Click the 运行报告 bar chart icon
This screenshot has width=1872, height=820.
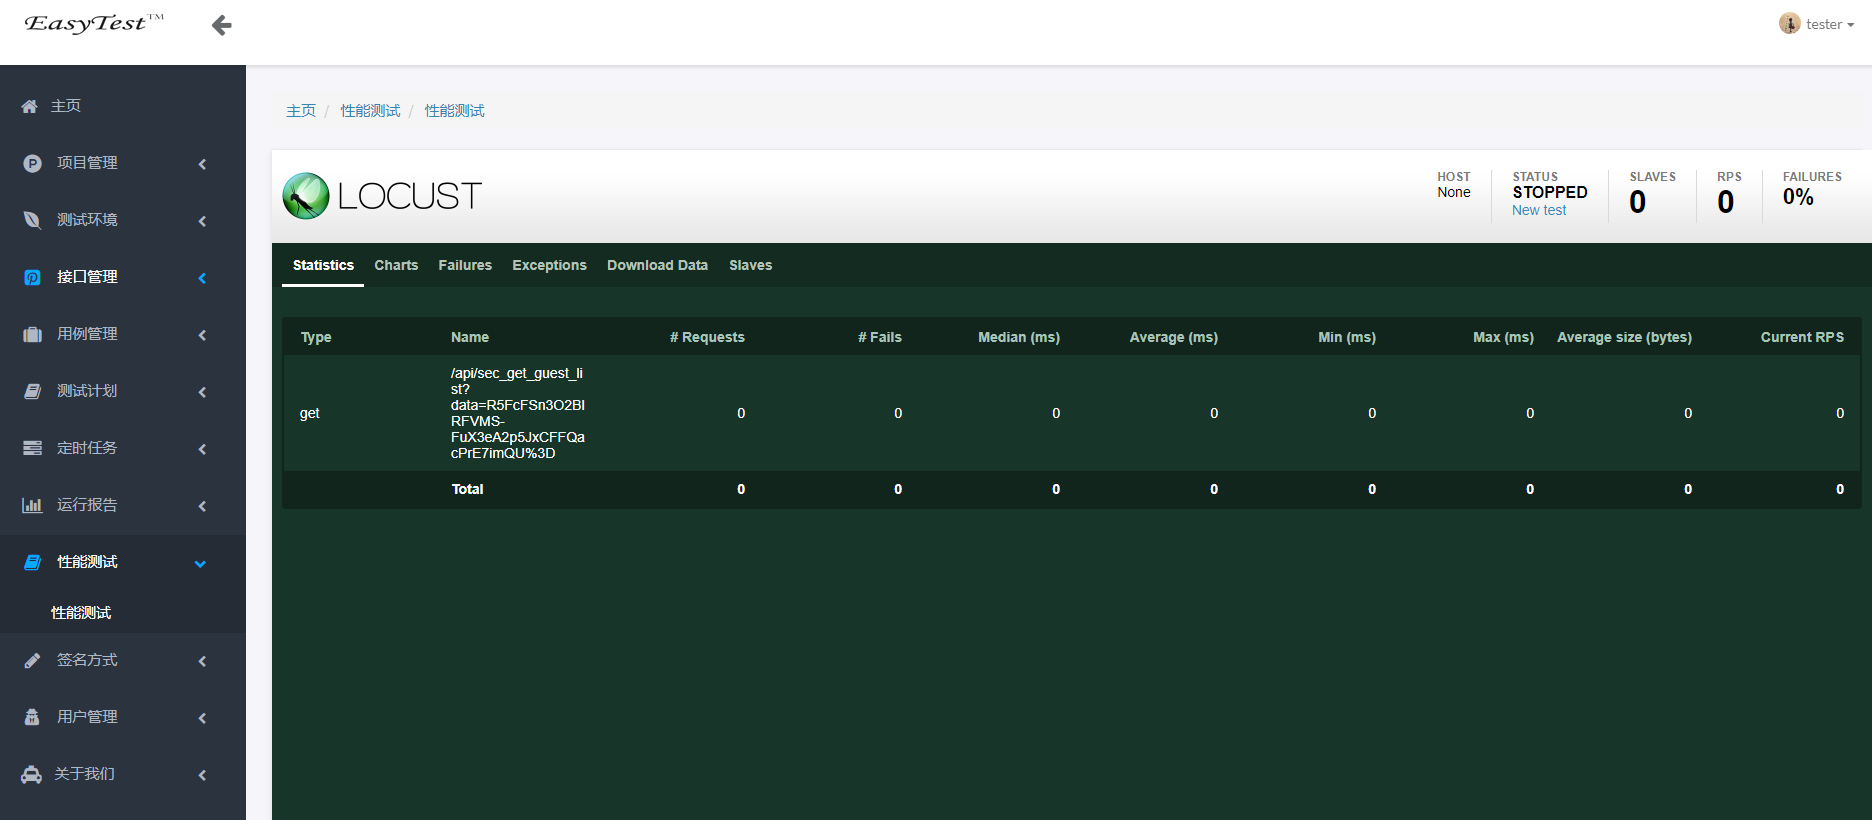pyautogui.click(x=33, y=505)
